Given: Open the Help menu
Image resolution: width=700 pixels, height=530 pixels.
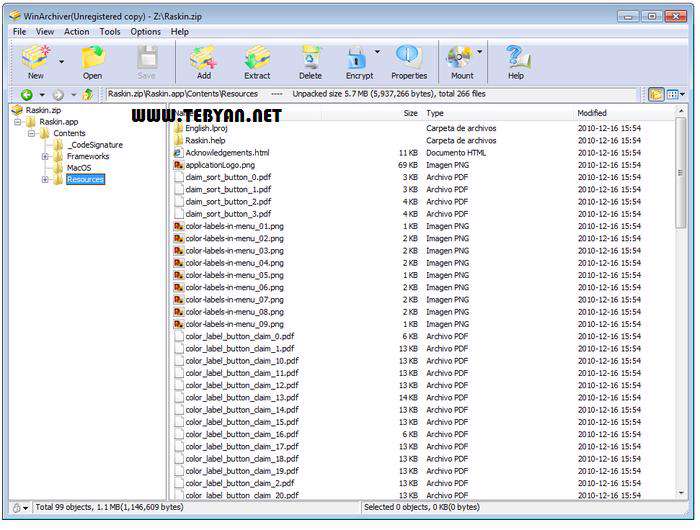Looking at the screenshot, I should (x=179, y=32).
